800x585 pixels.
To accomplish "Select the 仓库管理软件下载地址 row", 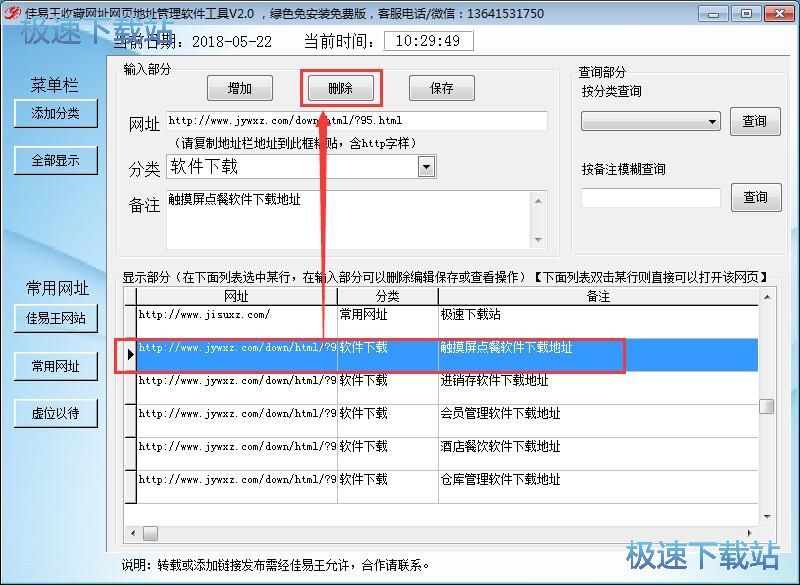I will (447, 487).
